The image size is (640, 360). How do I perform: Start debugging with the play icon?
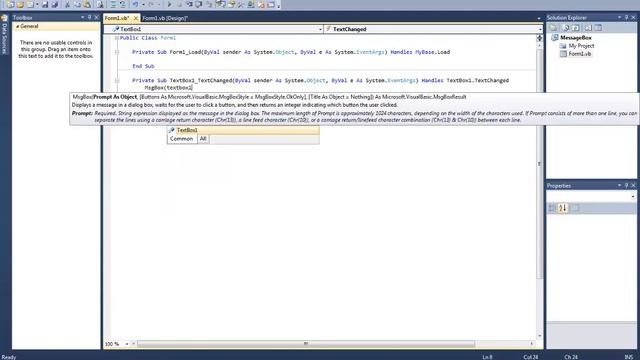169,4
